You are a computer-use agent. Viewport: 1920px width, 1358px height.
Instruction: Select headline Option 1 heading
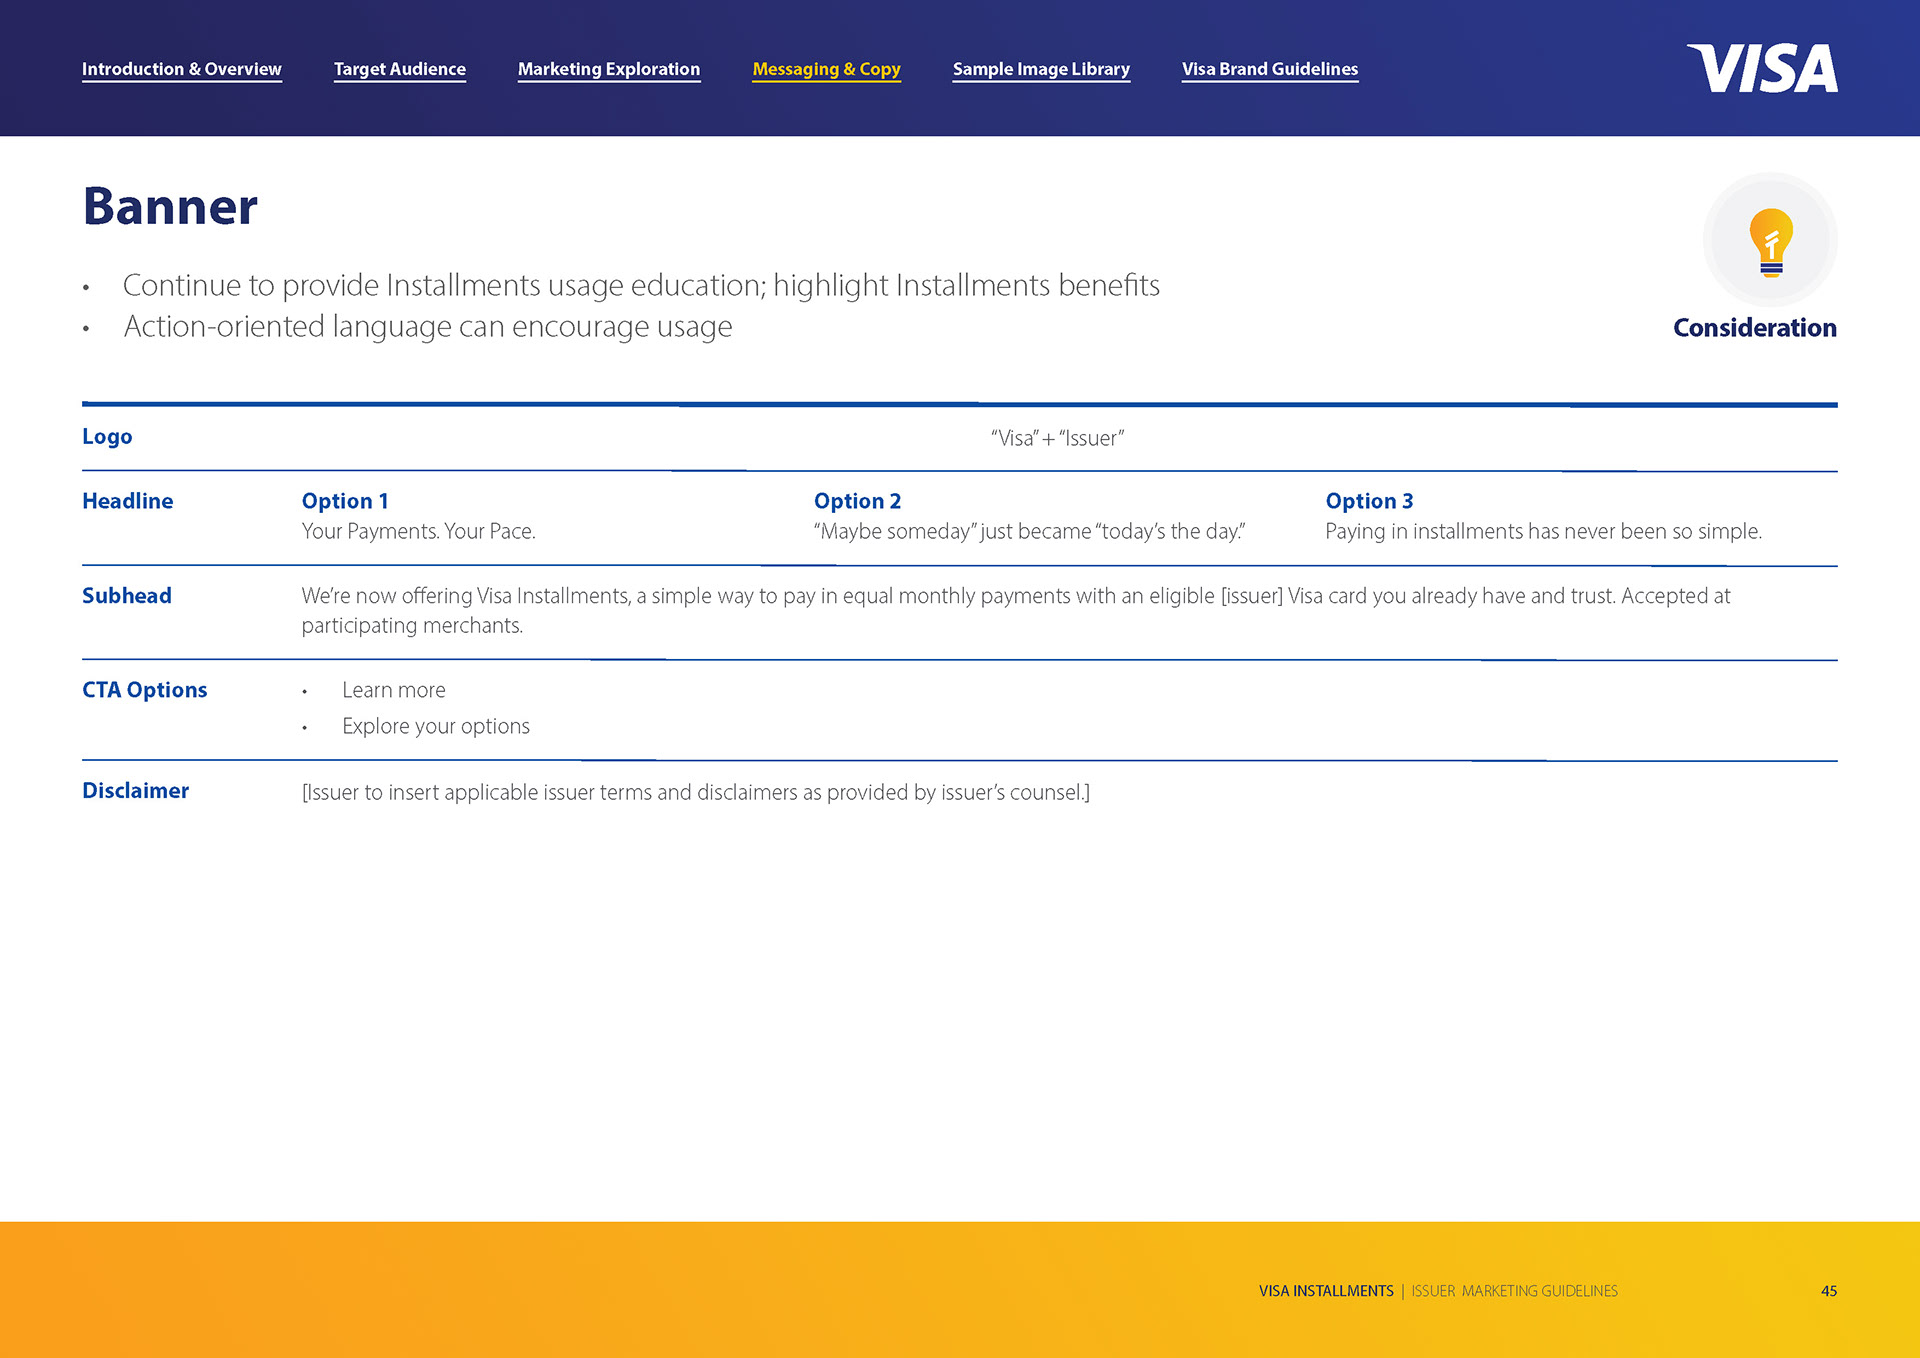click(345, 501)
